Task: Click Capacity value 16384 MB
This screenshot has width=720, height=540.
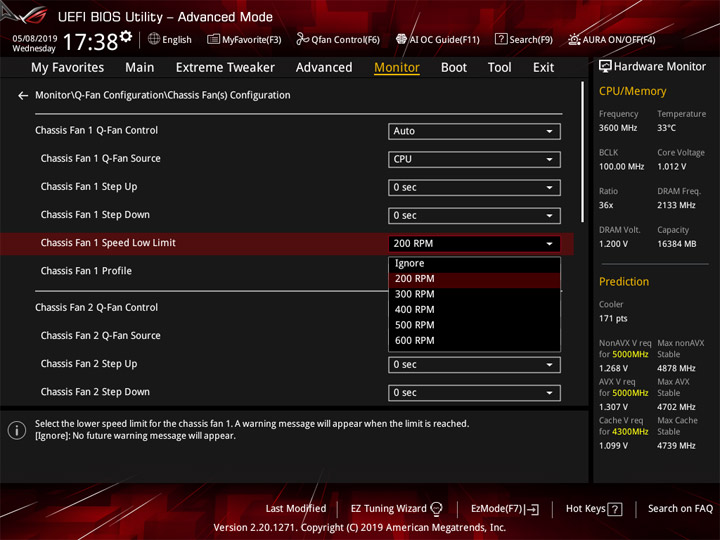Action: 676,244
